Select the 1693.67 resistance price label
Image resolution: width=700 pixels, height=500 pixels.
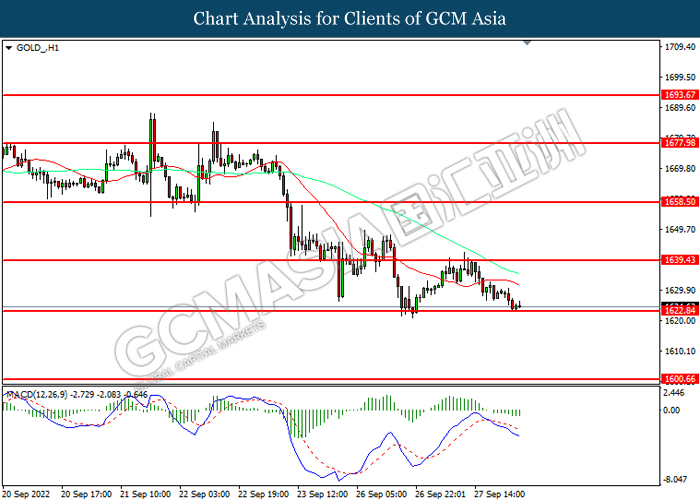point(680,95)
